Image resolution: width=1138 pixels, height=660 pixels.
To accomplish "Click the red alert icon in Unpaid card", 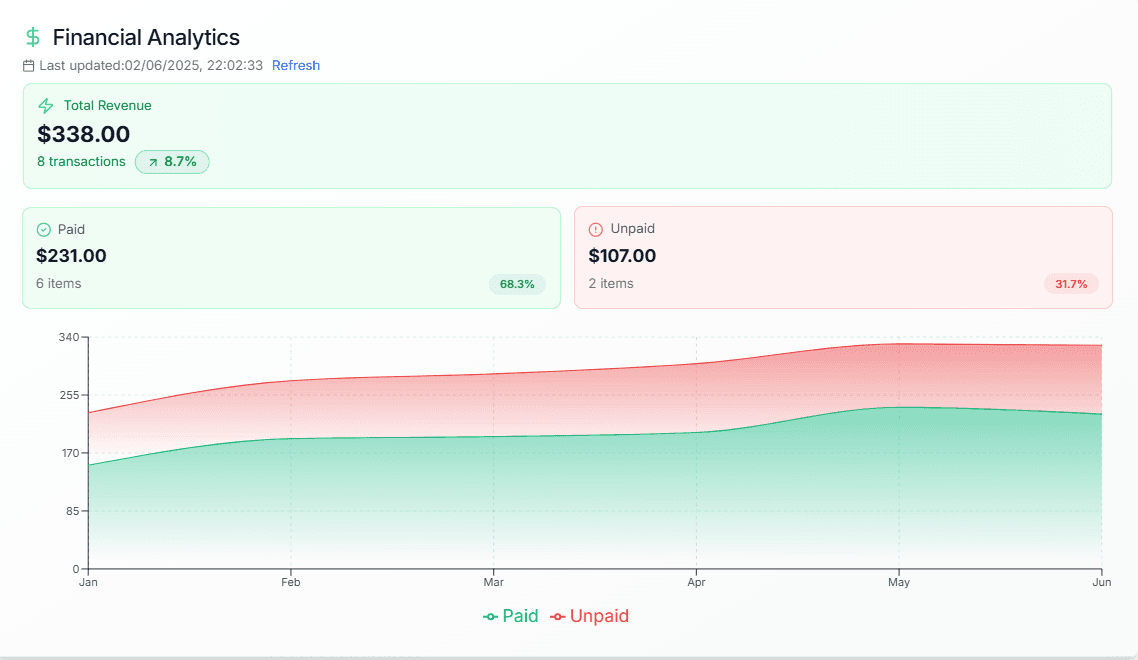I will click(596, 229).
